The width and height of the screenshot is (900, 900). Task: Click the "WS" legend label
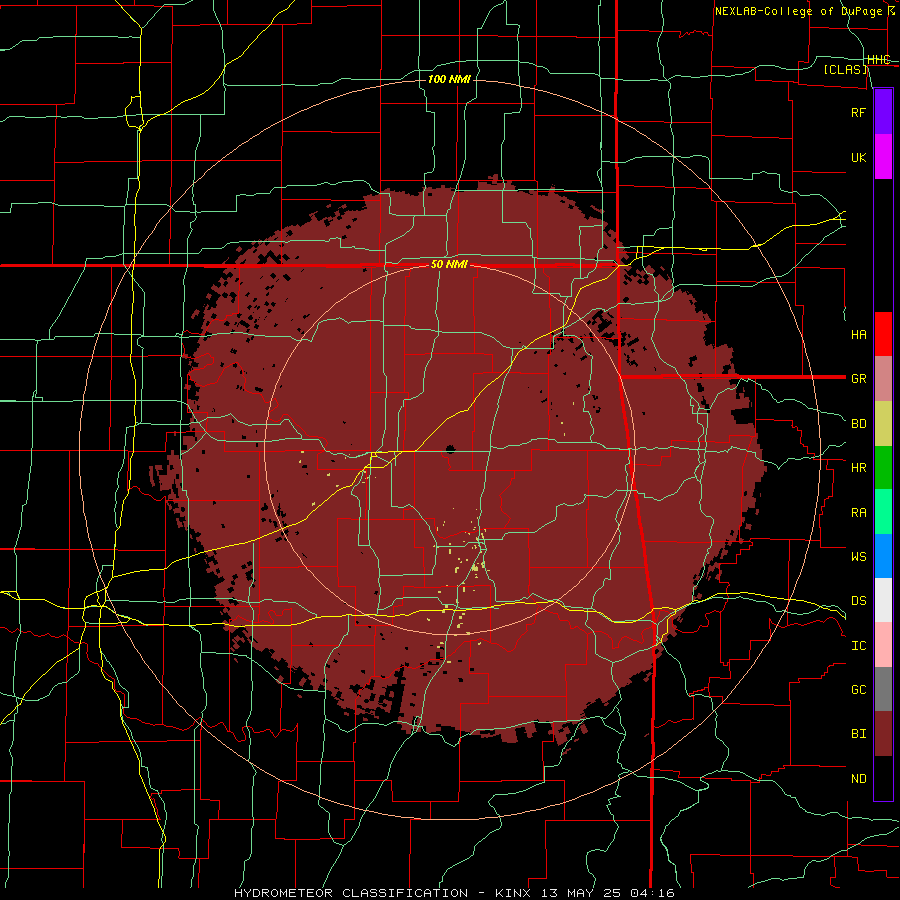coord(858,557)
